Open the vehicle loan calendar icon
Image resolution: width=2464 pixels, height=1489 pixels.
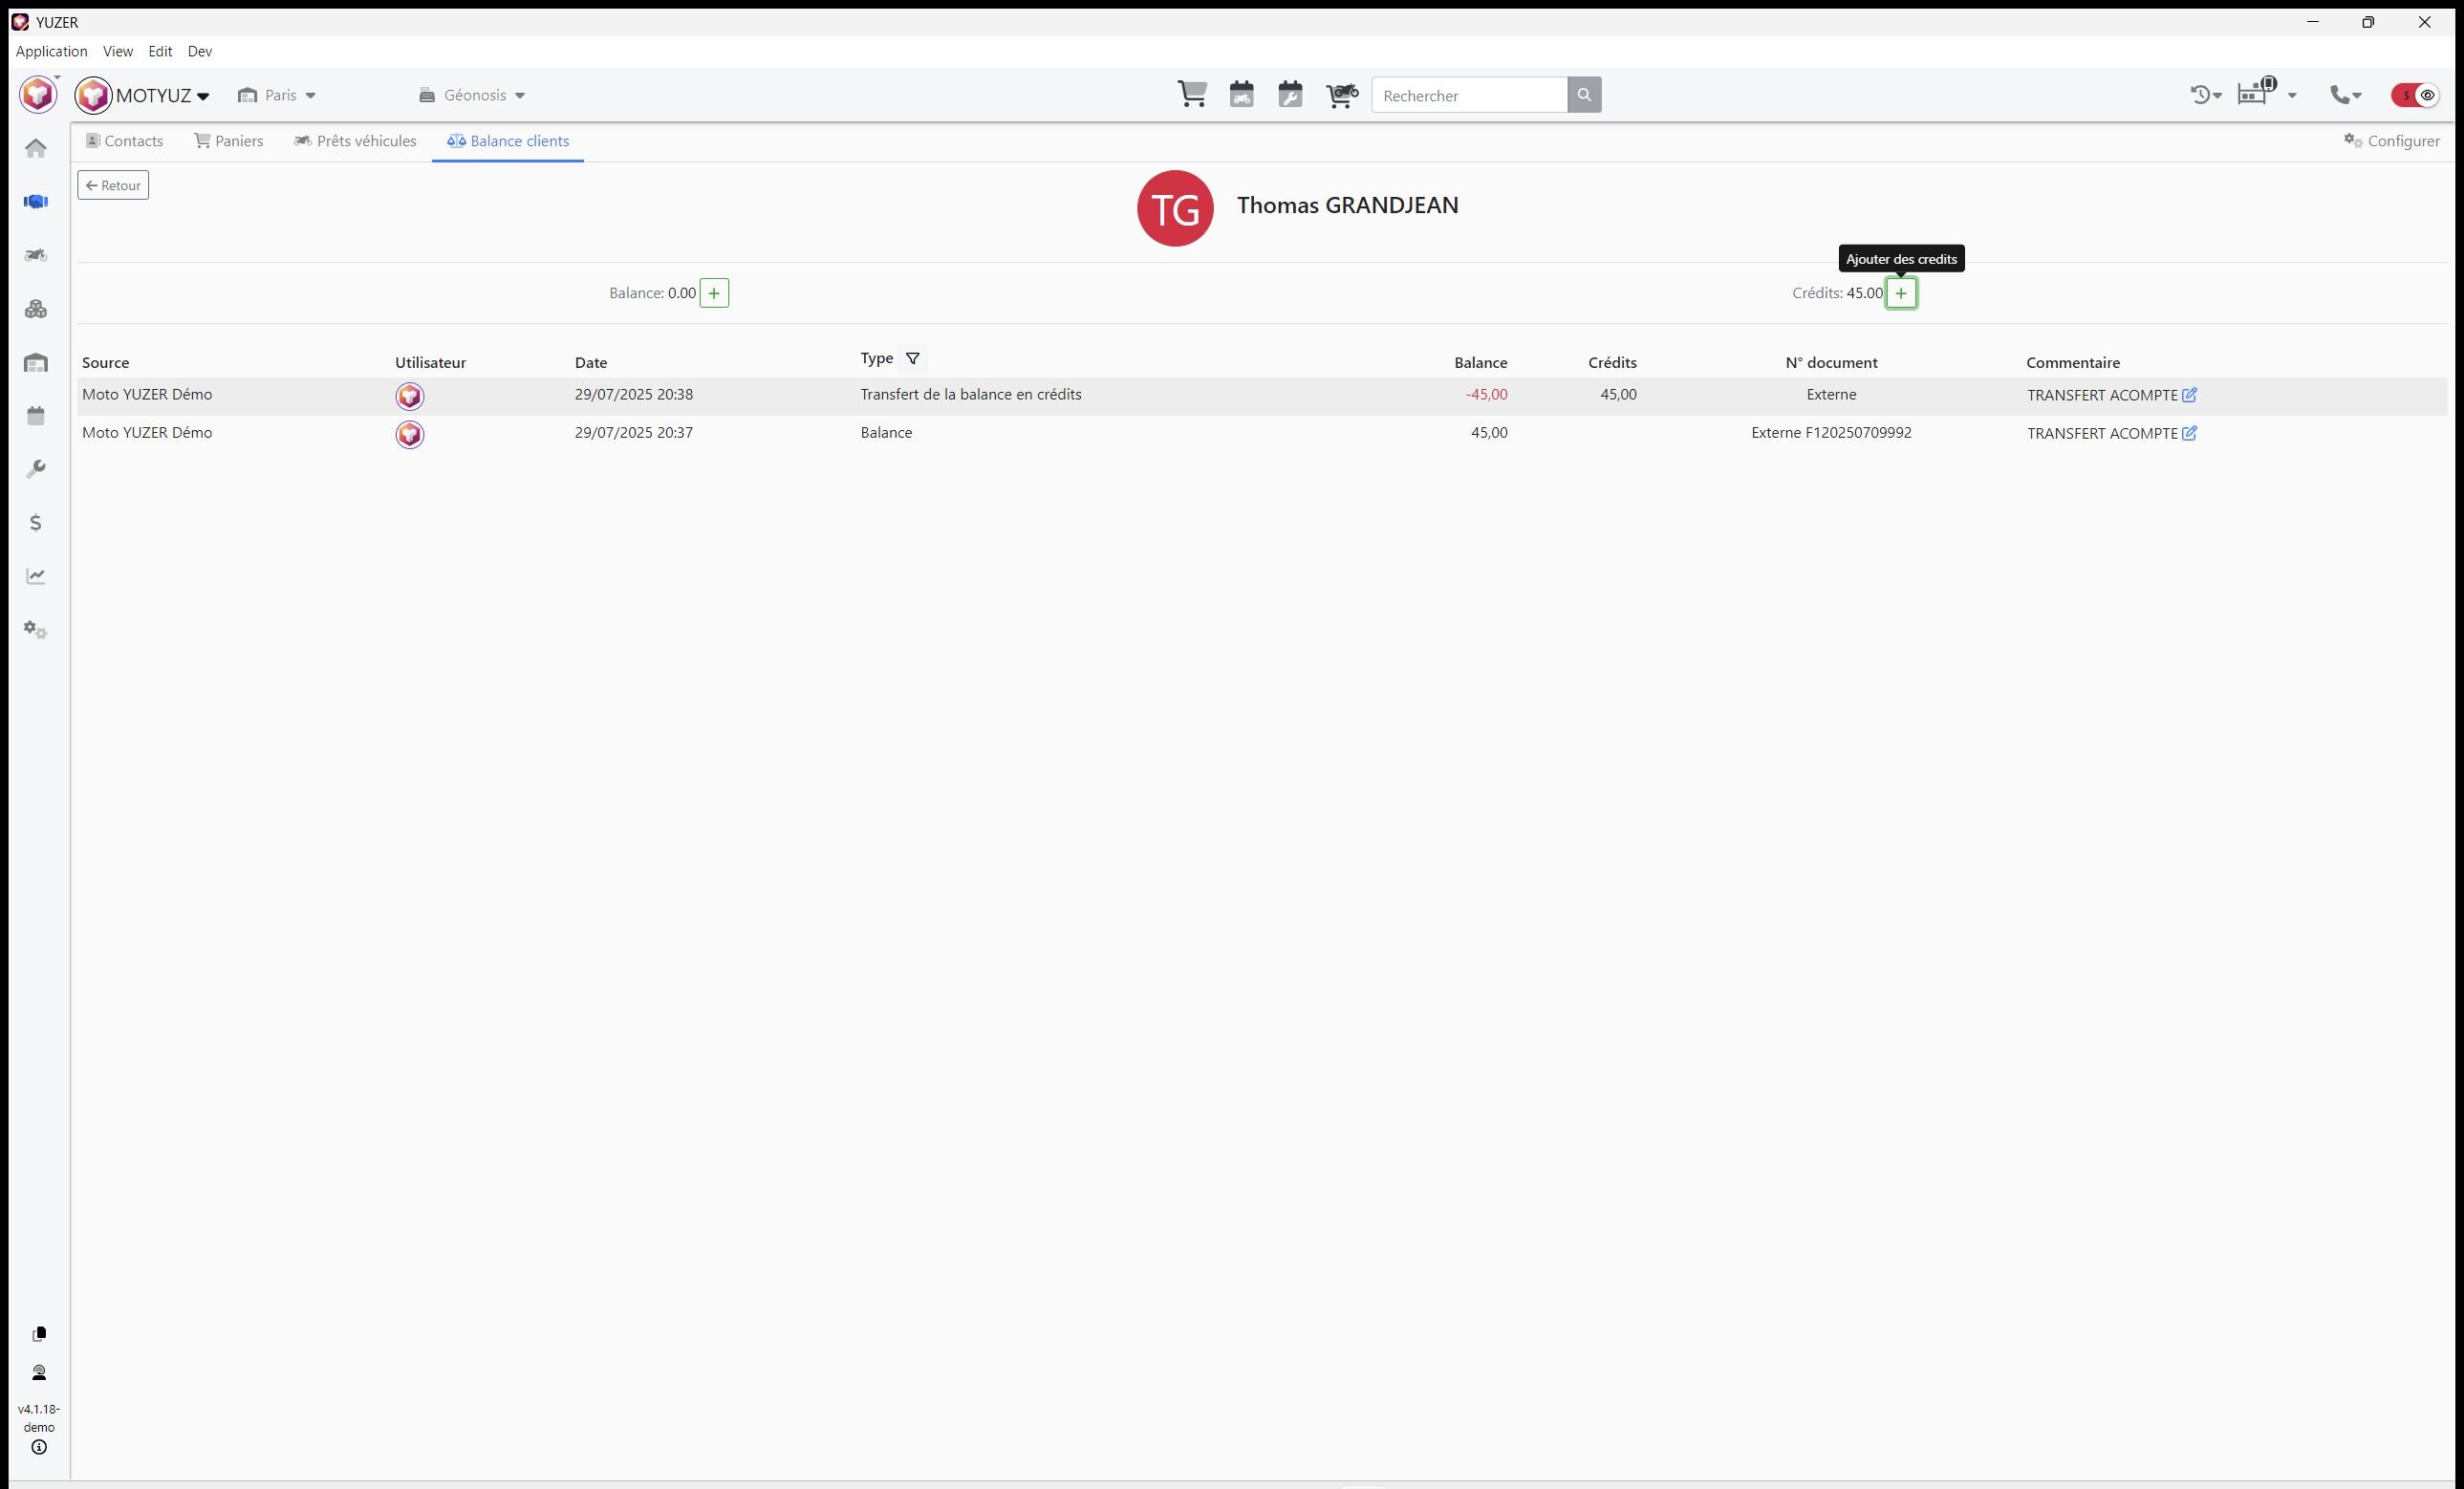point(1241,95)
